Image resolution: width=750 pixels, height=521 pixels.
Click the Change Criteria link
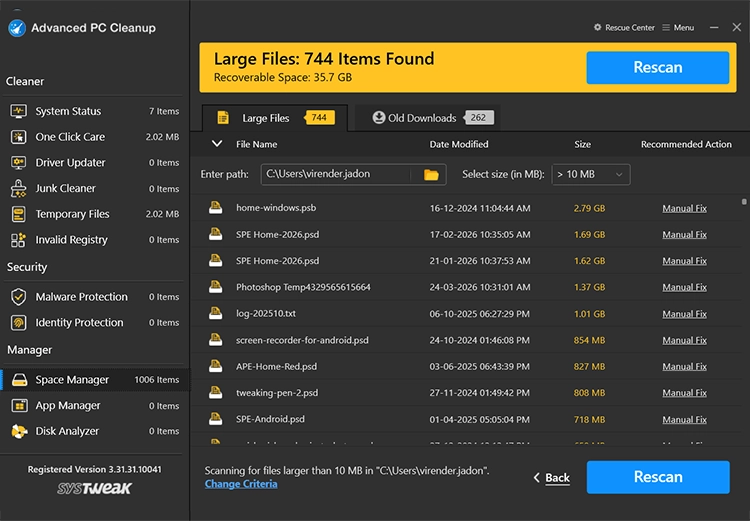241,484
